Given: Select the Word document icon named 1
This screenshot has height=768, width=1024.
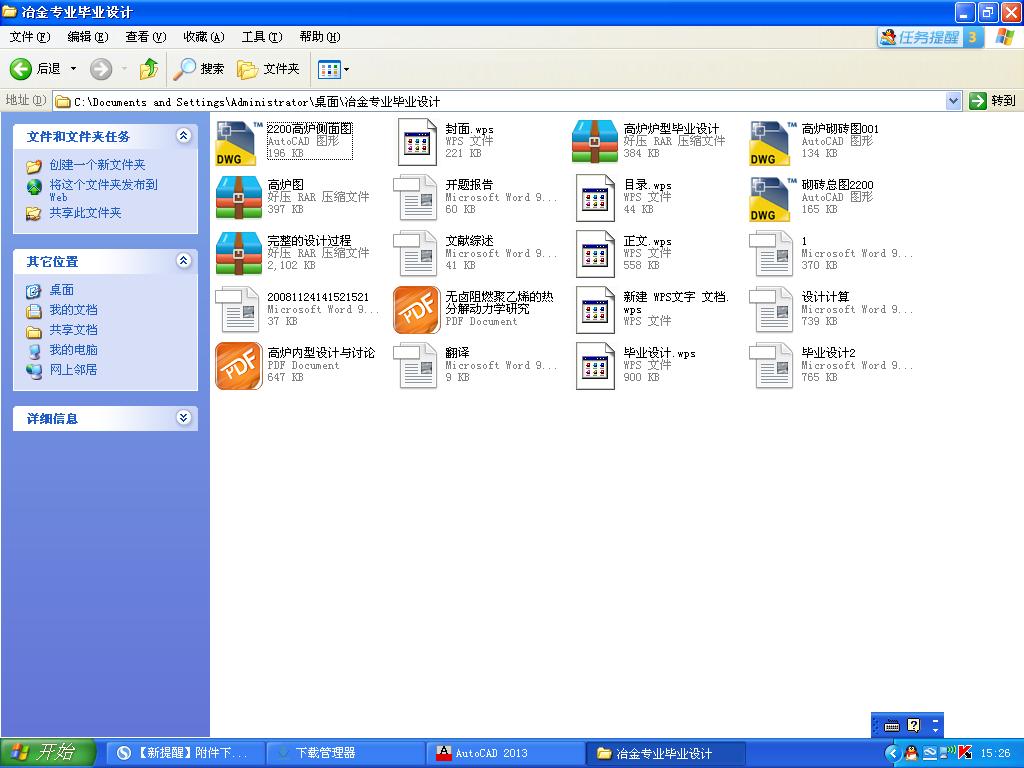Looking at the screenshot, I should 771,254.
